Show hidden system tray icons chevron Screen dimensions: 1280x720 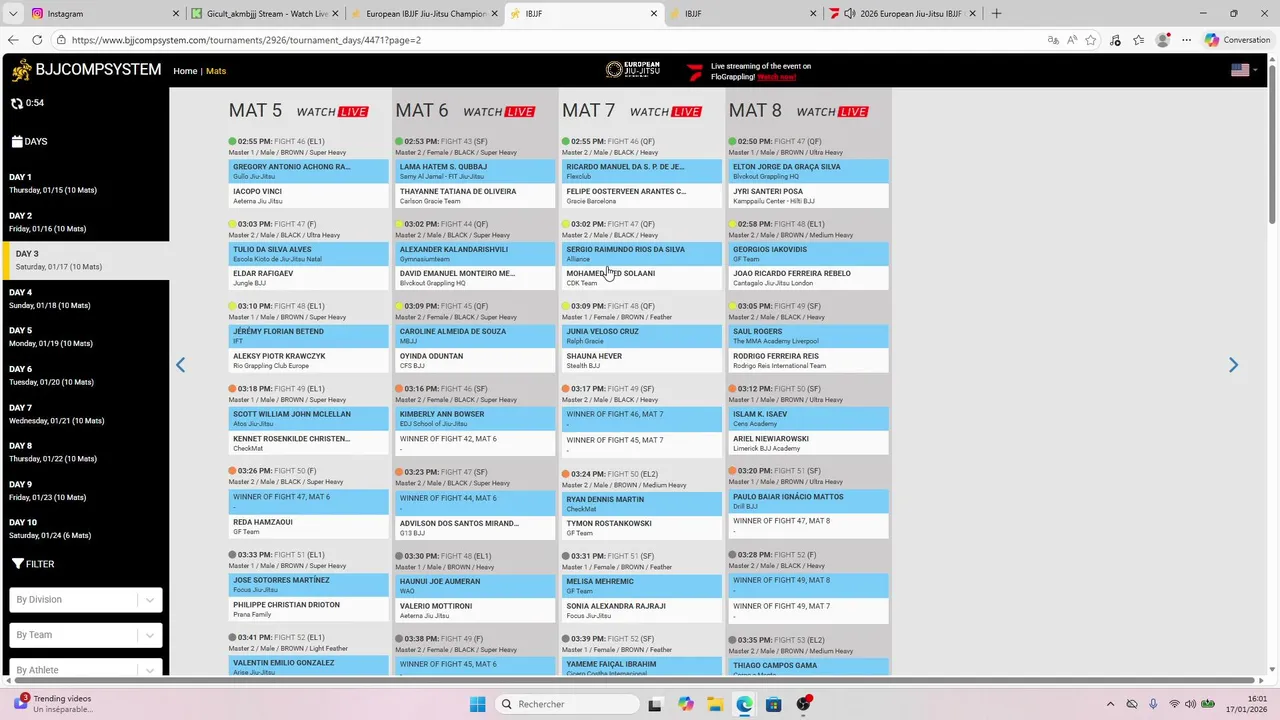click(1110, 704)
